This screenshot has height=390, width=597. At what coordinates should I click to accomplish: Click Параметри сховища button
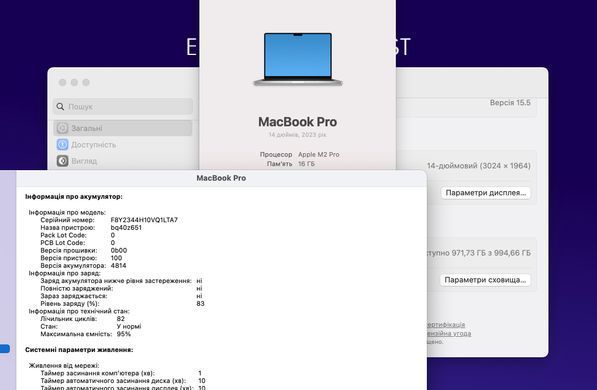485,280
